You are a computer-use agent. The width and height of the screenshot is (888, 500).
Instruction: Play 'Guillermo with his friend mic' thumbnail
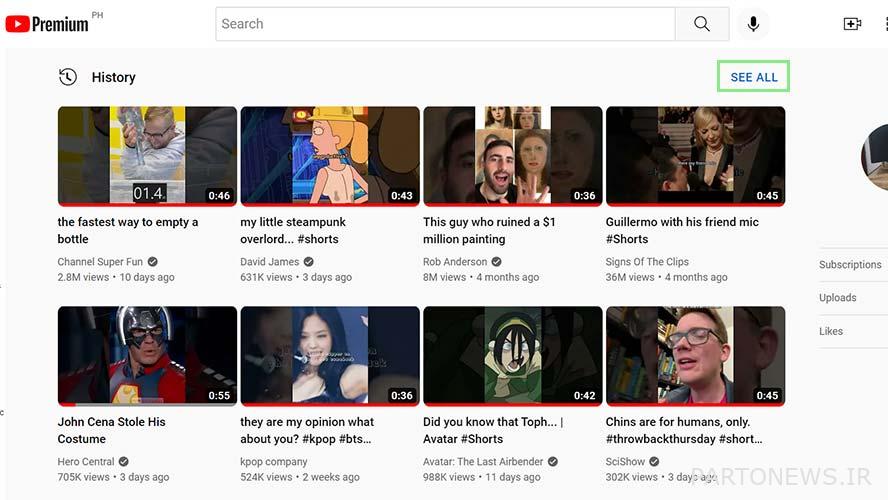(x=695, y=156)
